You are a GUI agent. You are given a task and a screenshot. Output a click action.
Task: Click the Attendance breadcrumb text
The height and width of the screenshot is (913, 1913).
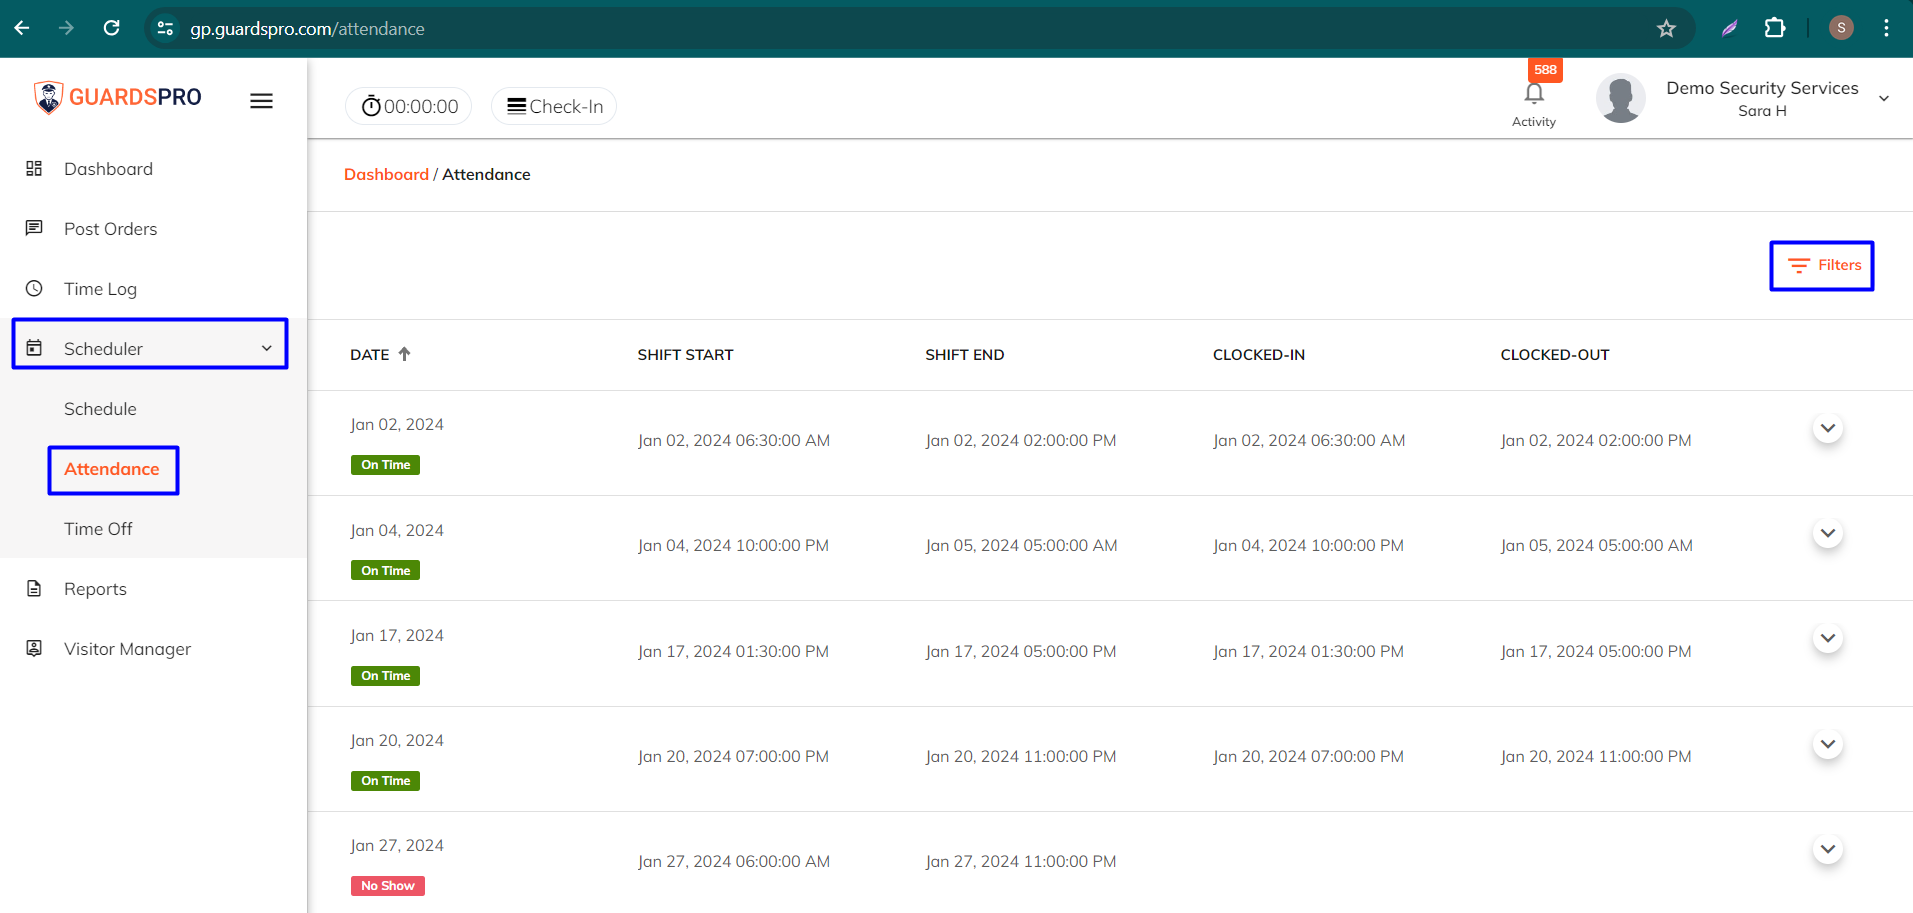point(486,174)
